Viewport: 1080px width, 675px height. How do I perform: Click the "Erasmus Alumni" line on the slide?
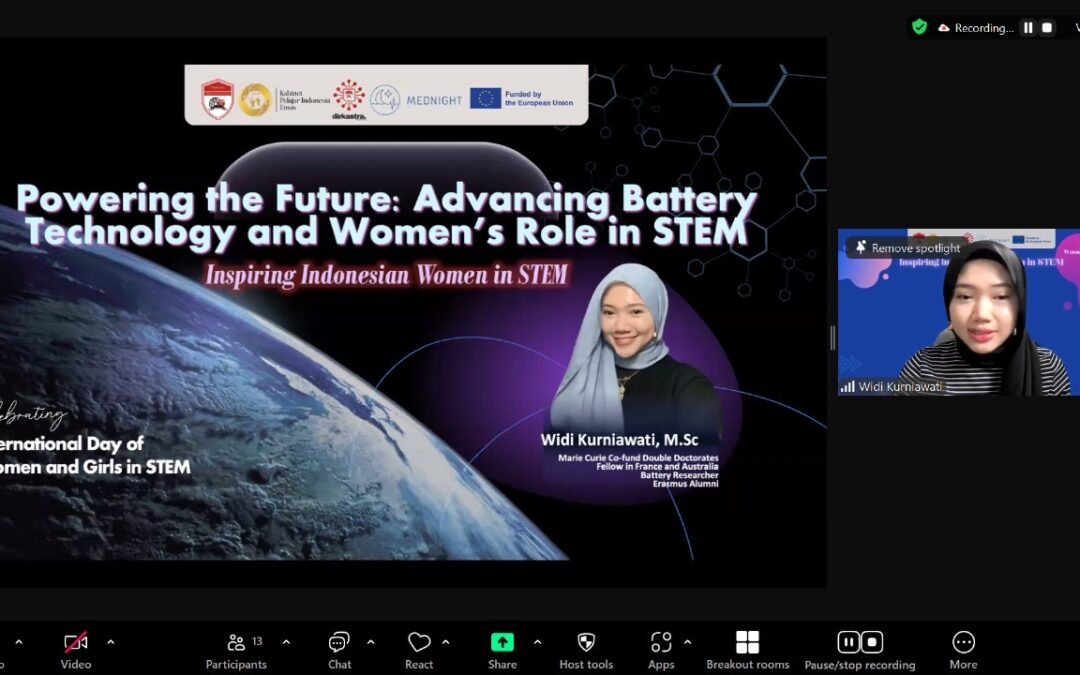coord(685,484)
